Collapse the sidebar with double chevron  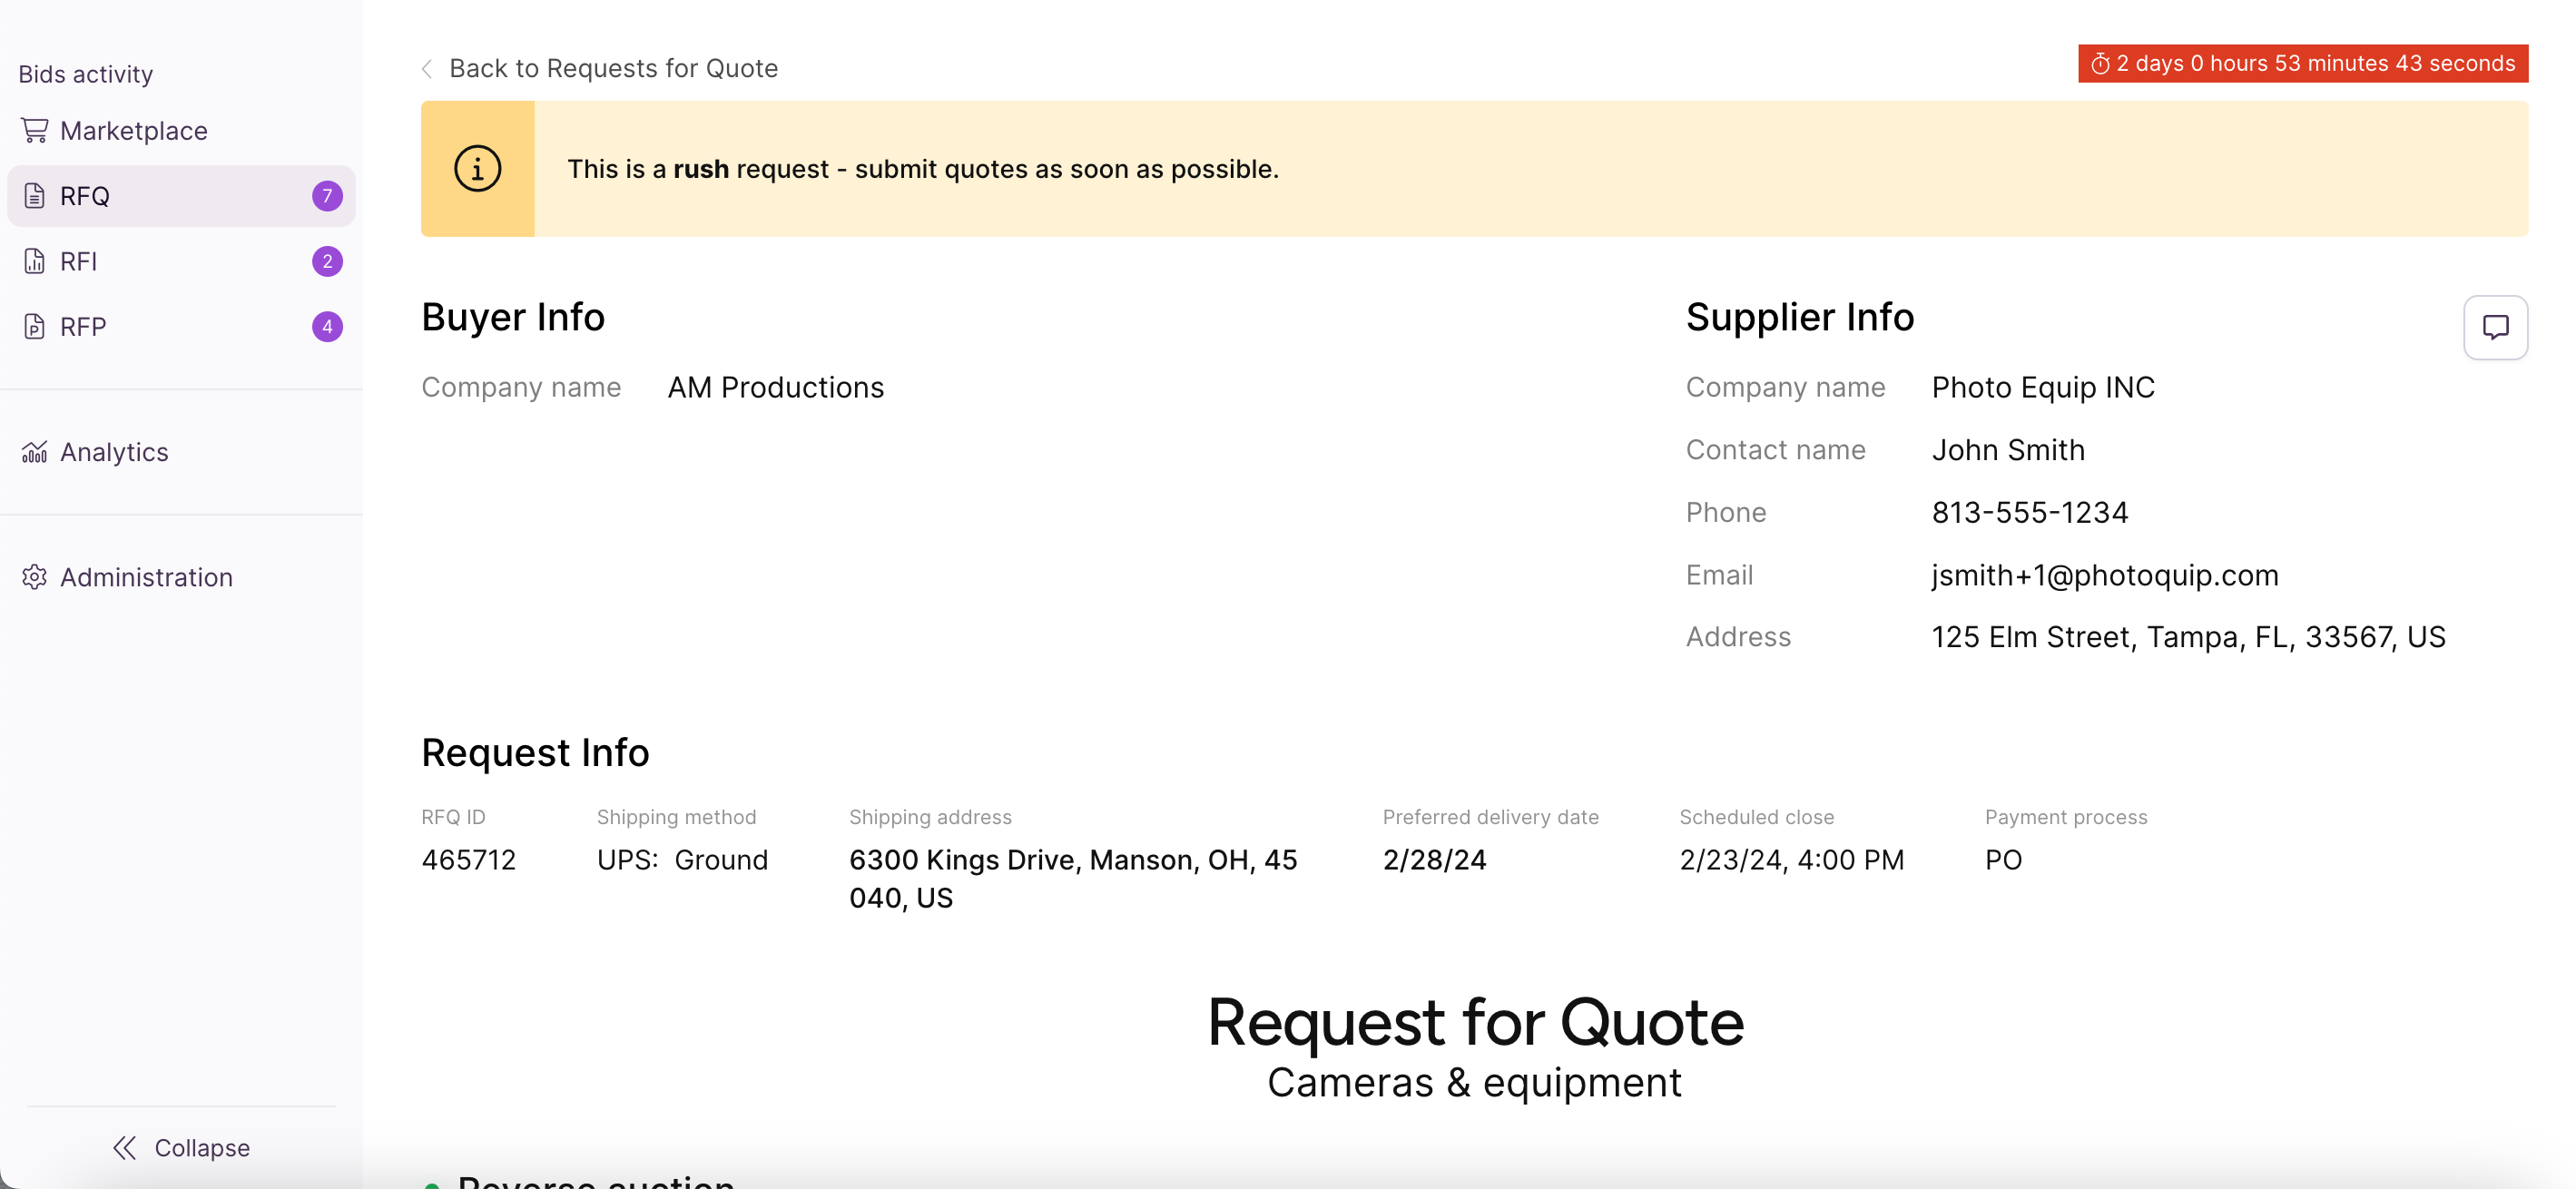tap(125, 1147)
